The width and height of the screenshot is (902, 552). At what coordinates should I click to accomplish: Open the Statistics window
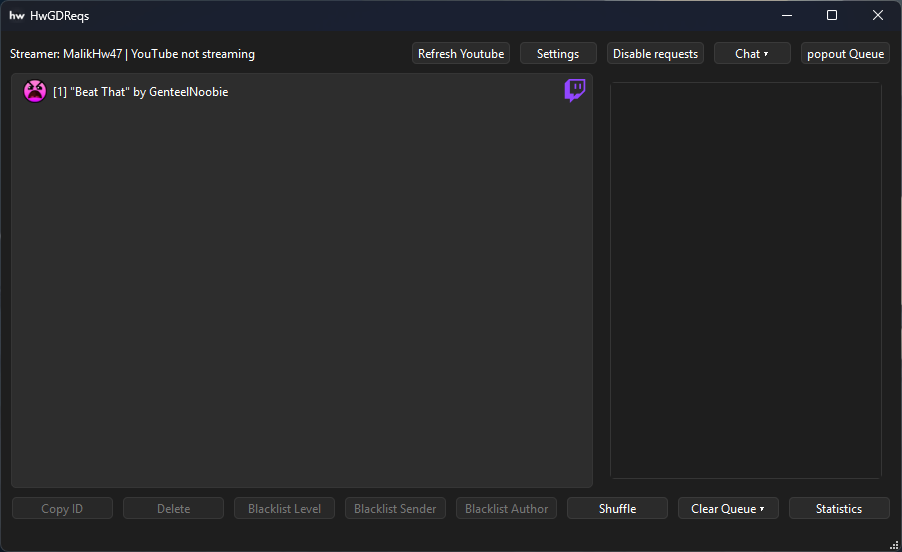(839, 508)
